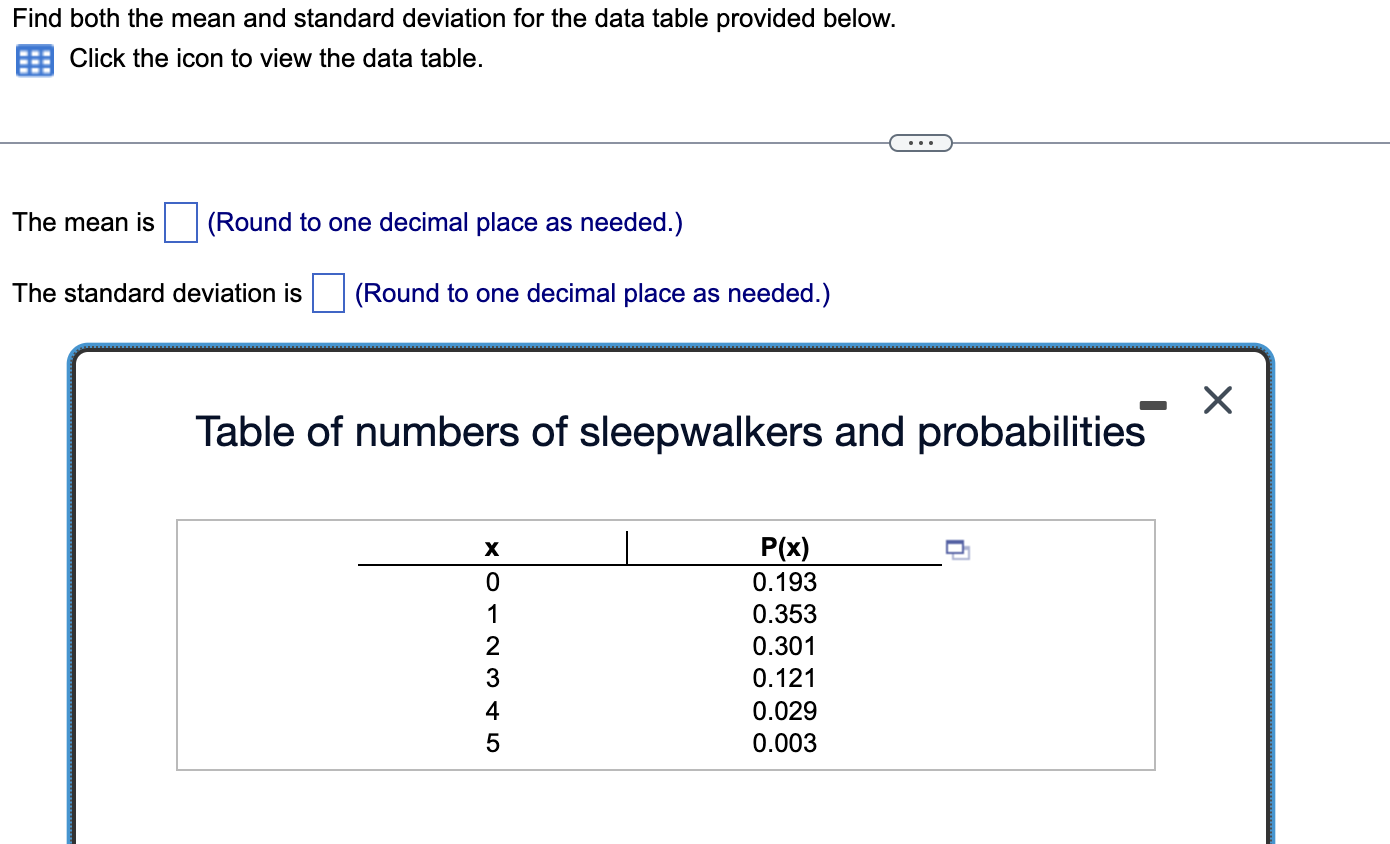This screenshot has height=844, width=1390.
Task: Click inside the mean answer box
Action: point(180,222)
